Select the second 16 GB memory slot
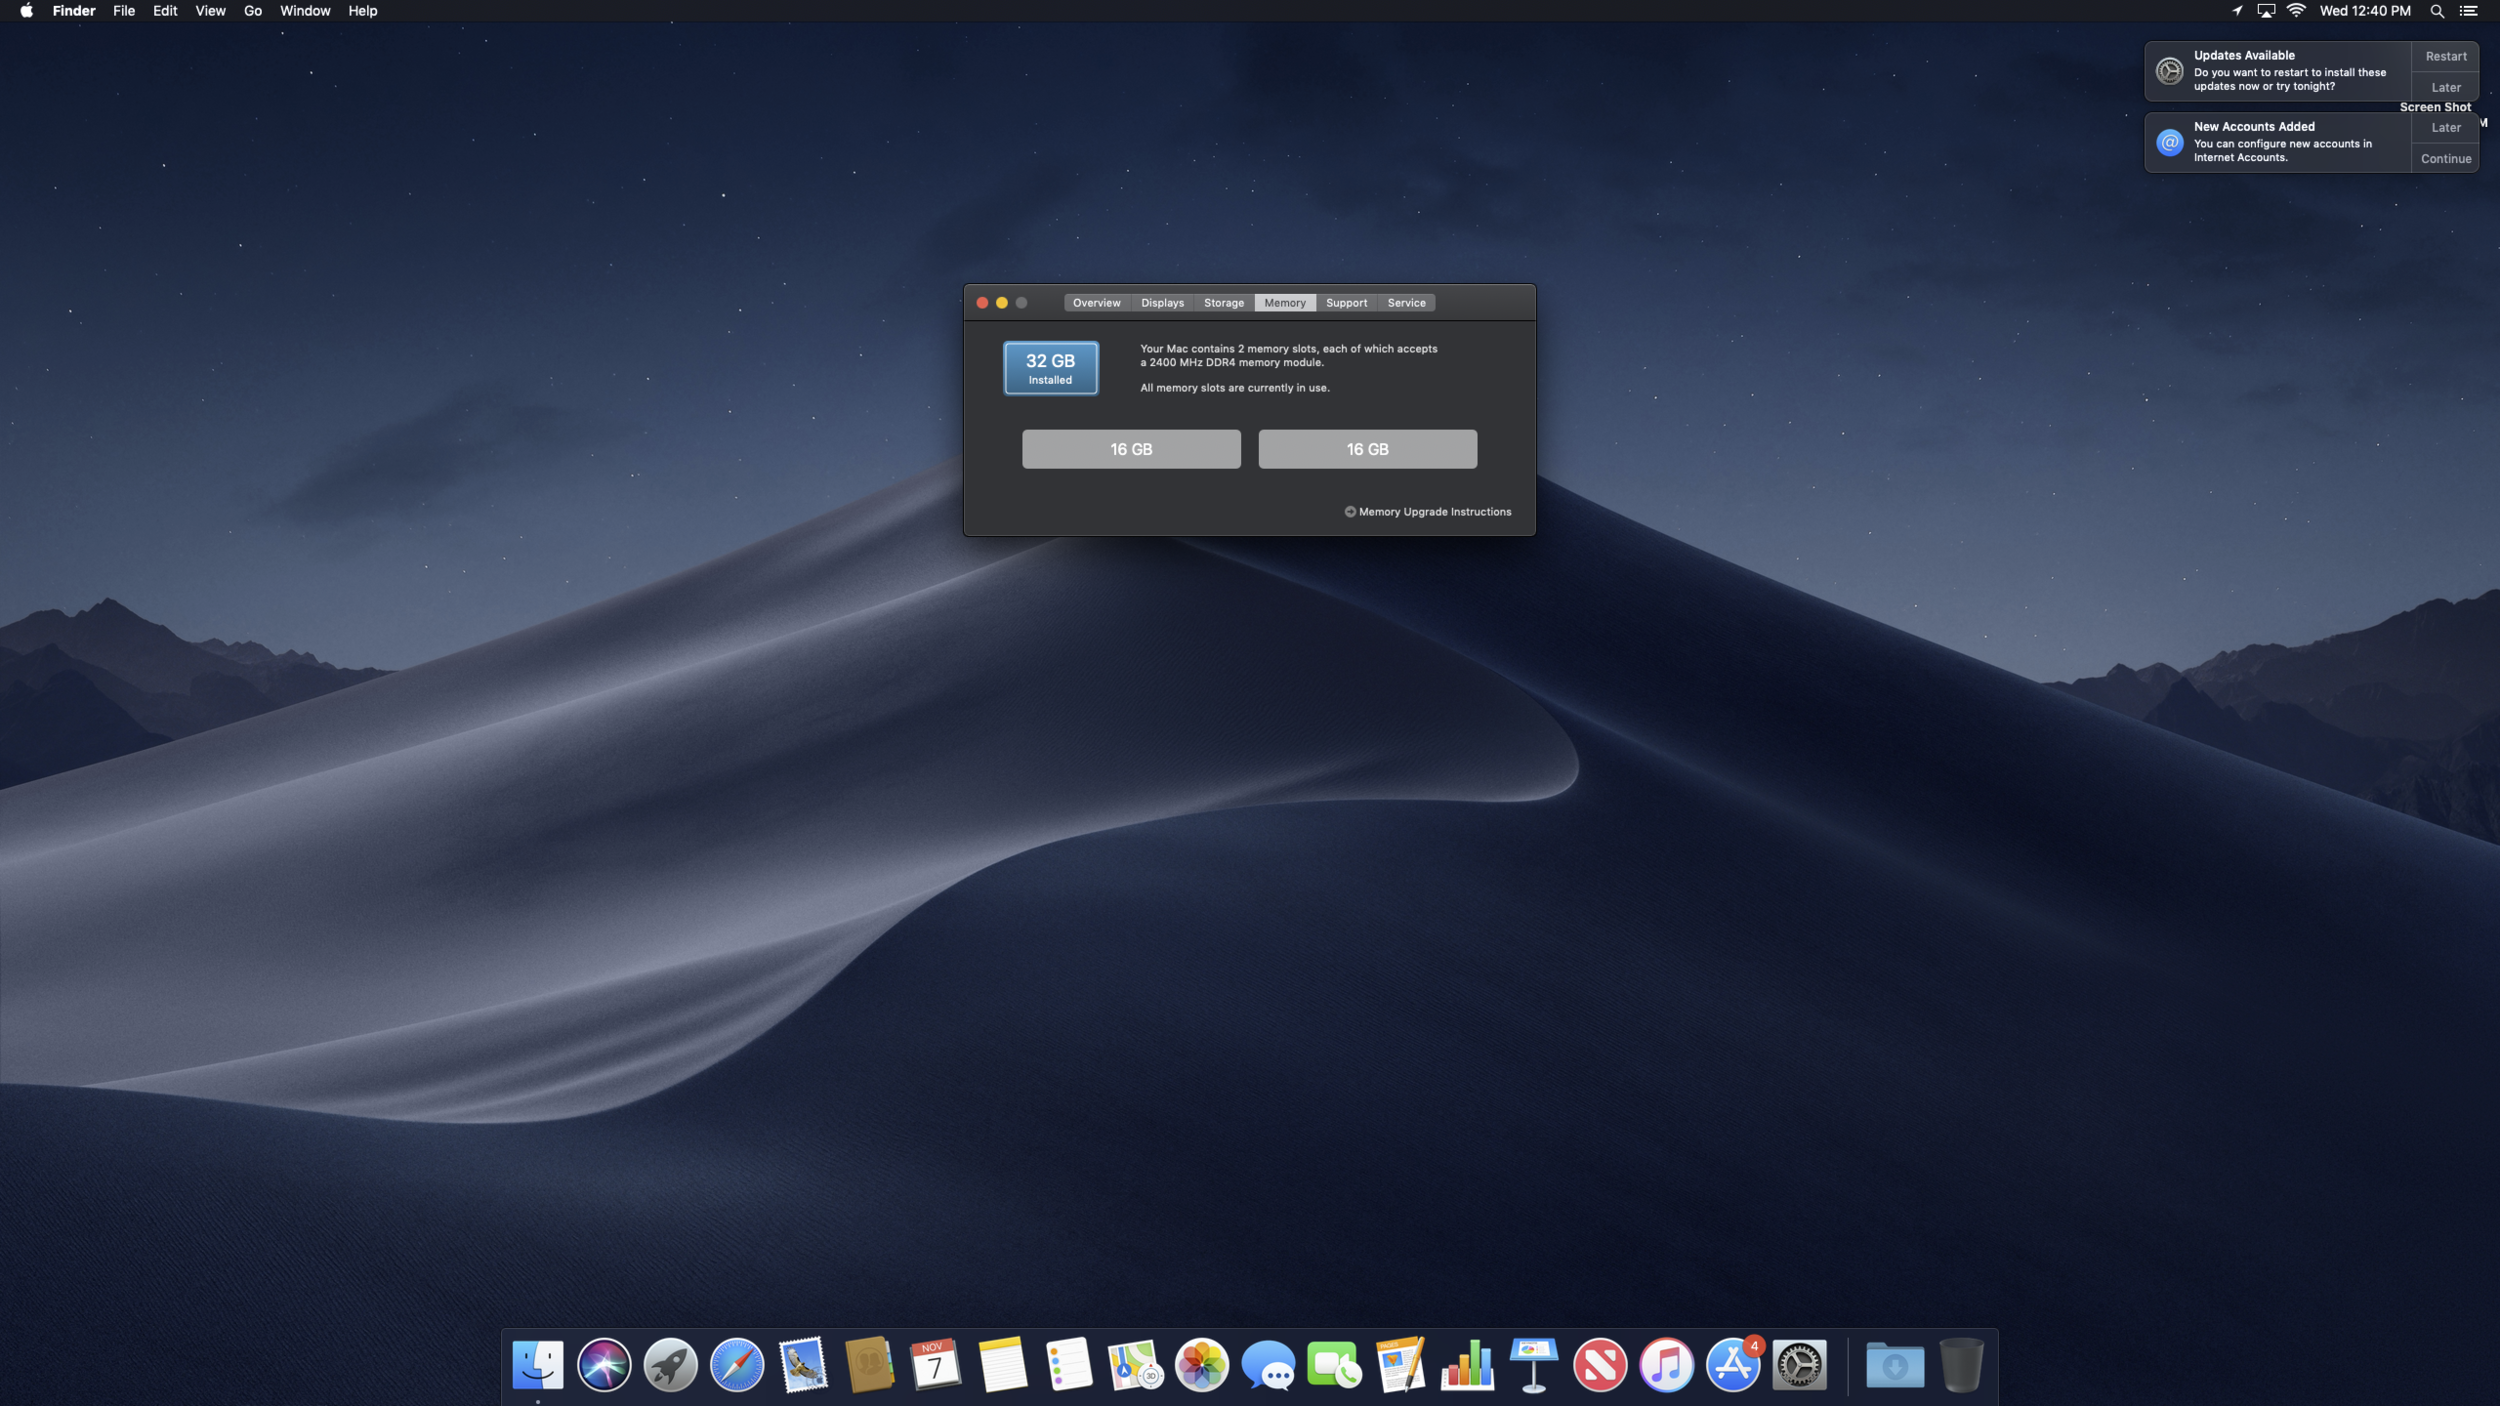2500x1406 pixels. pyautogui.click(x=1367, y=449)
